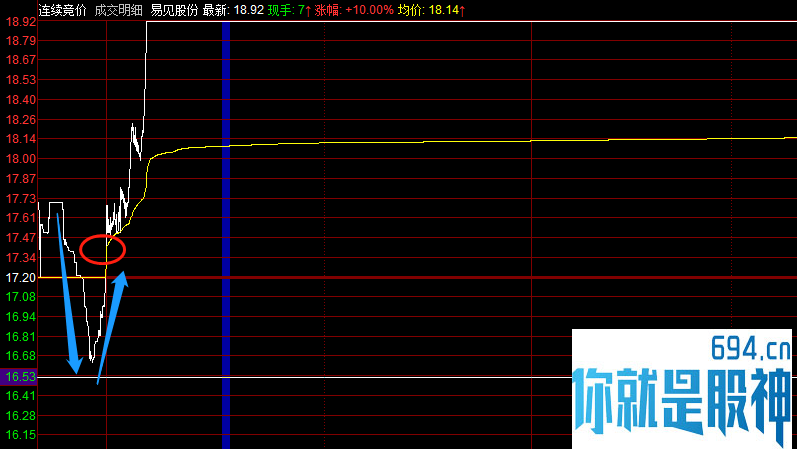Switch to the 成交明细 tab
The width and height of the screenshot is (797, 449).
click(118, 10)
